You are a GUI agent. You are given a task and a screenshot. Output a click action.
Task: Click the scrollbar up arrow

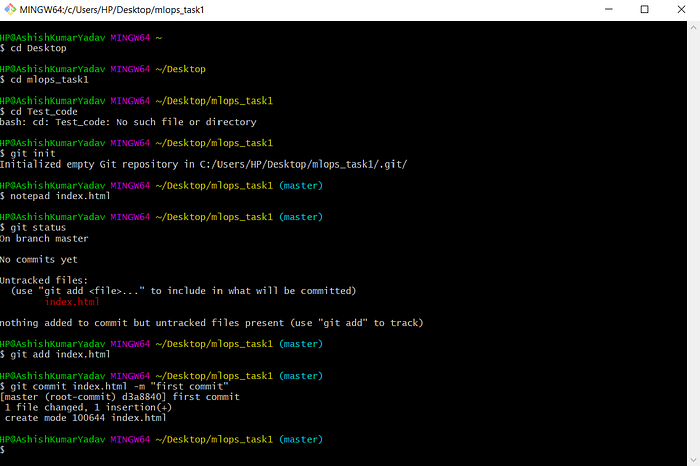click(x=693, y=27)
